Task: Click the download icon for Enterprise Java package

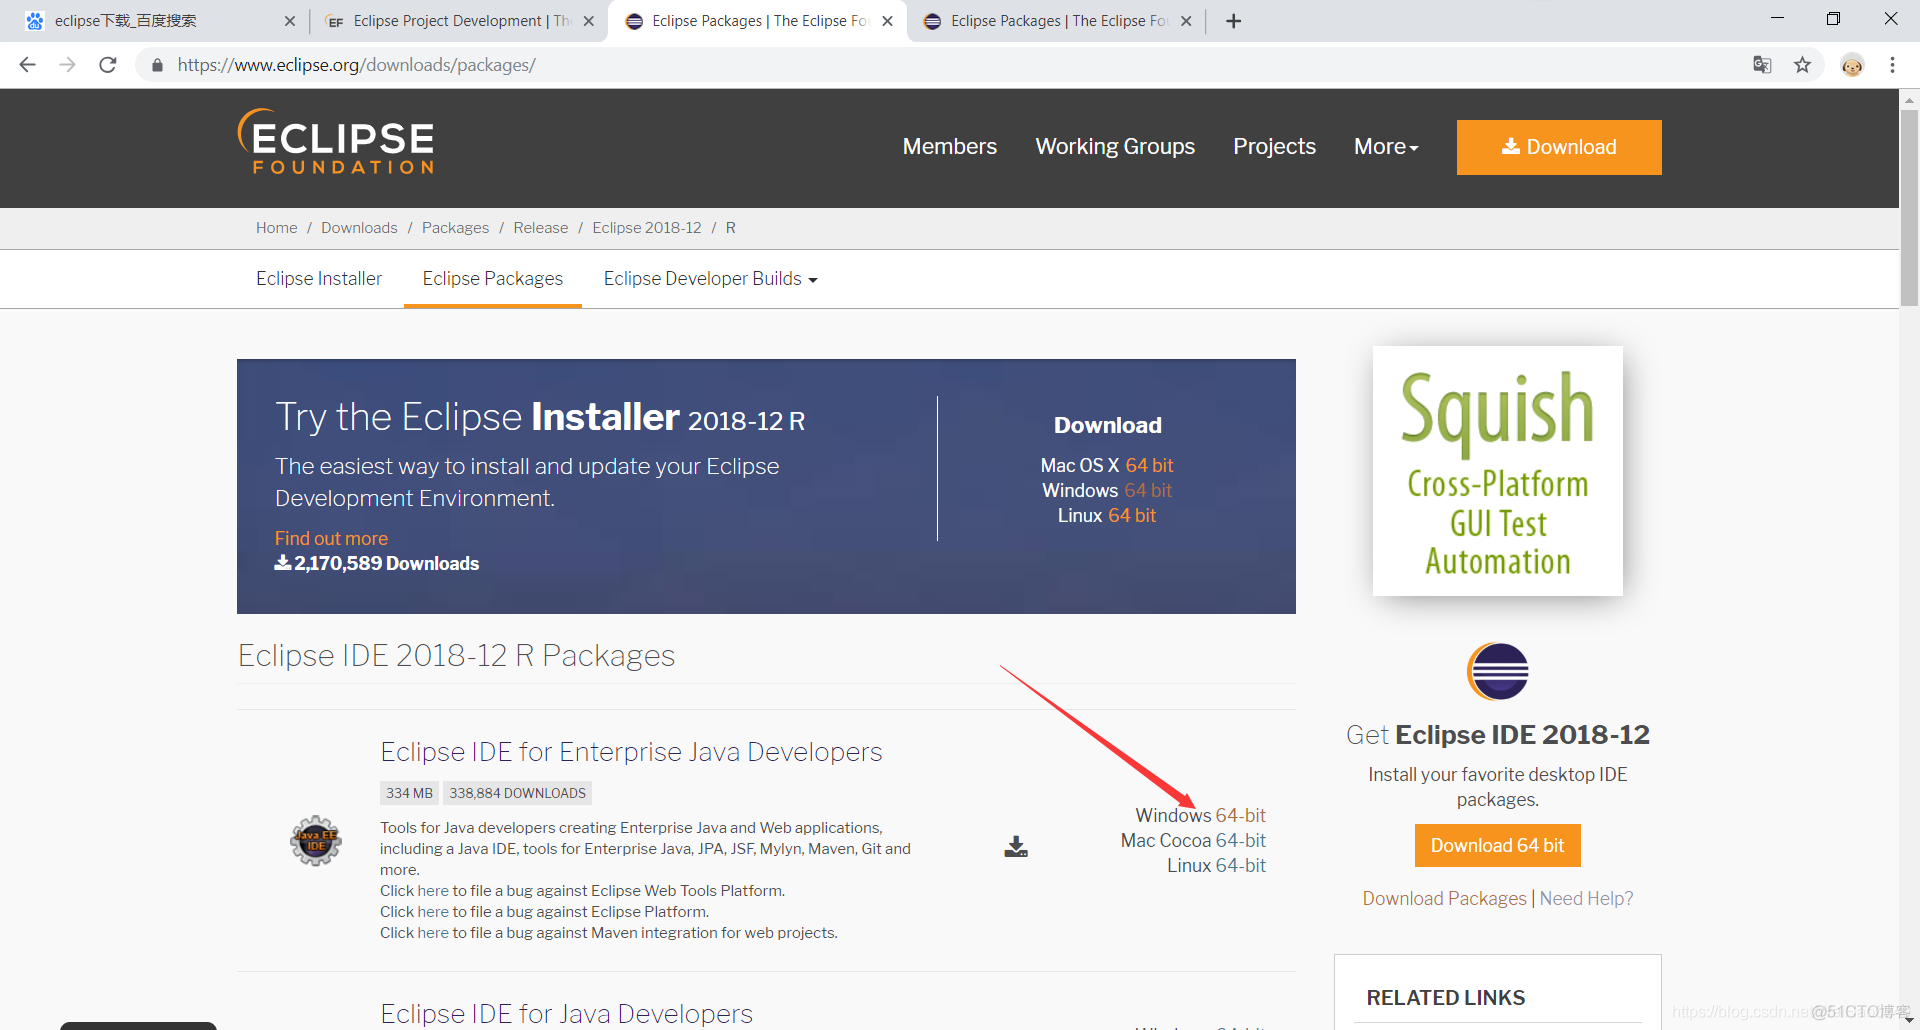Action: click(1016, 847)
